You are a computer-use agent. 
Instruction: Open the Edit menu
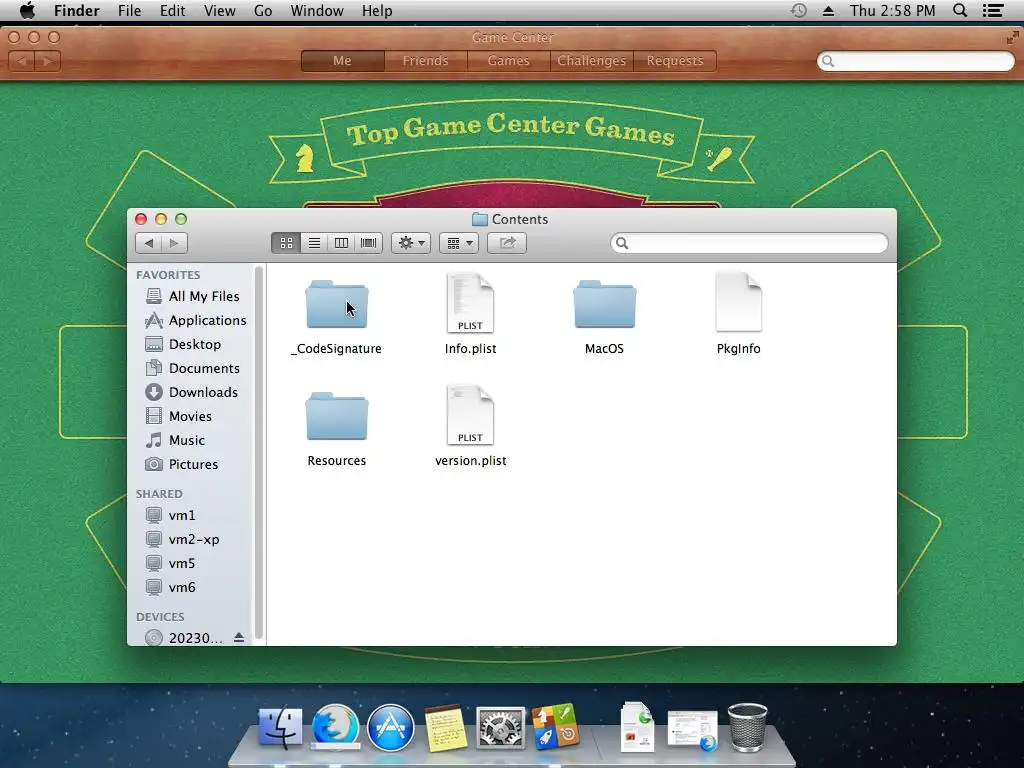(x=172, y=10)
